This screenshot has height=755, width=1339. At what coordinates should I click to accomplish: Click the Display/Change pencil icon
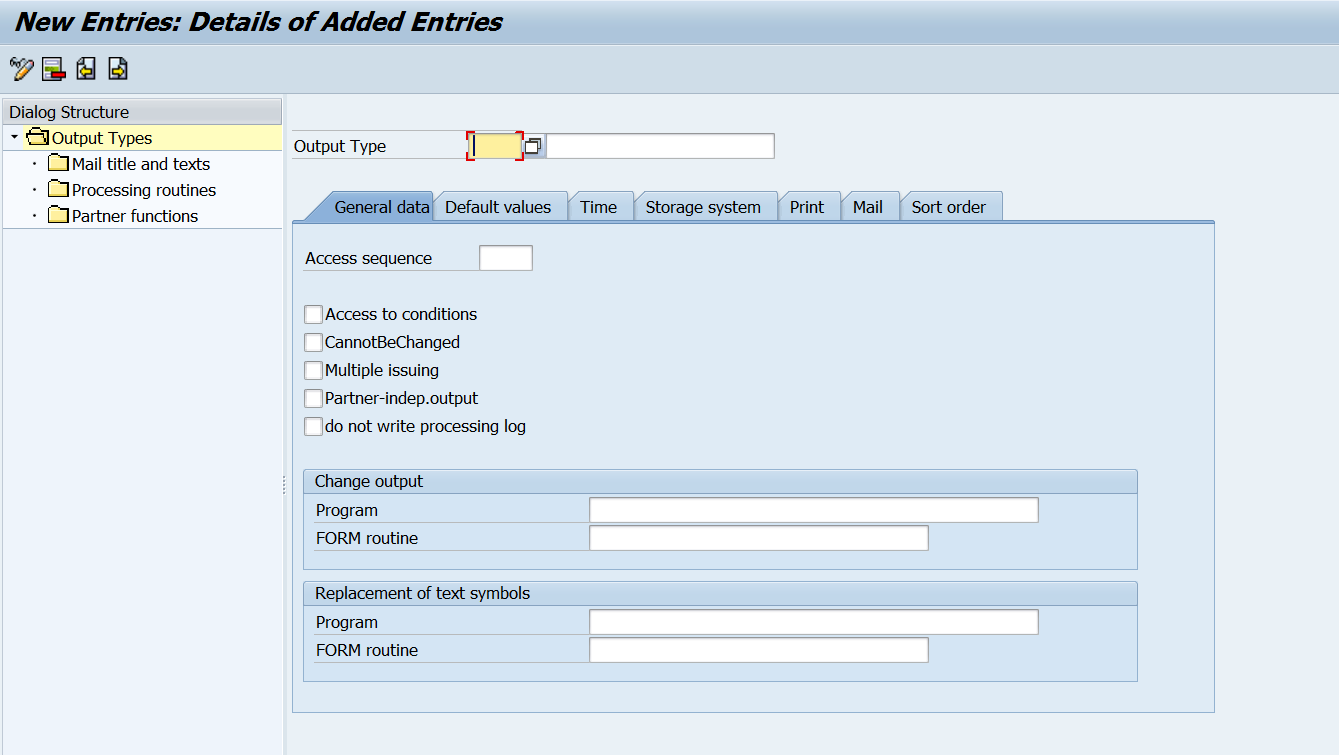[21, 69]
